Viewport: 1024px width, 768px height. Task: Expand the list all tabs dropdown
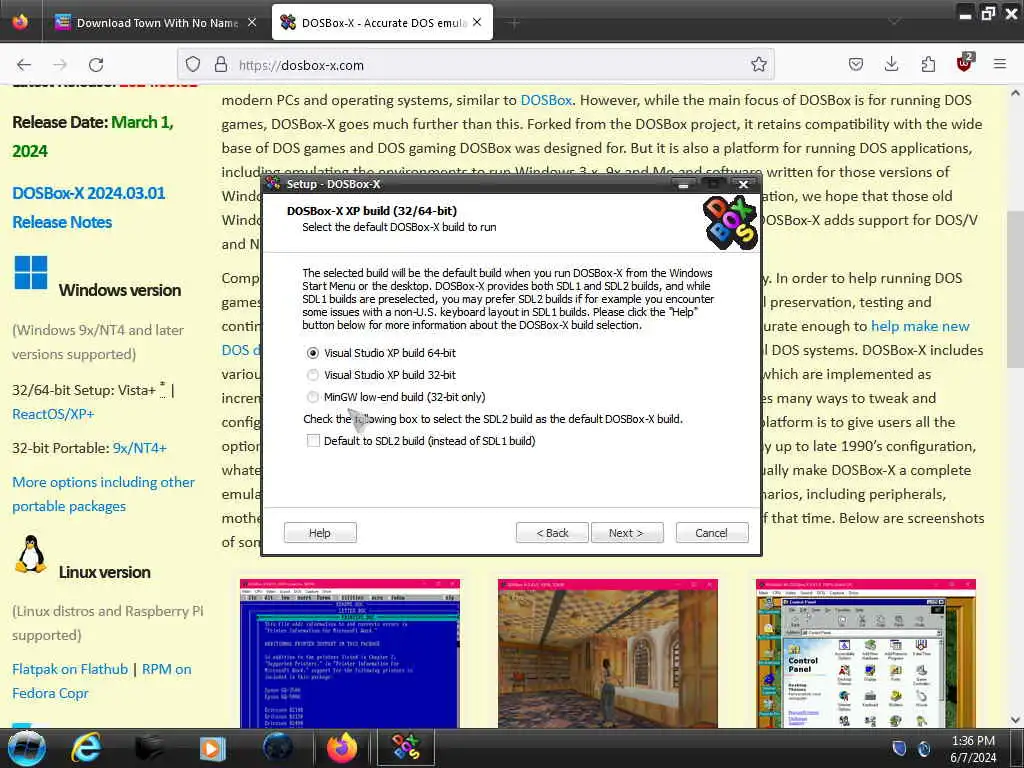click(x=894, y=22)
